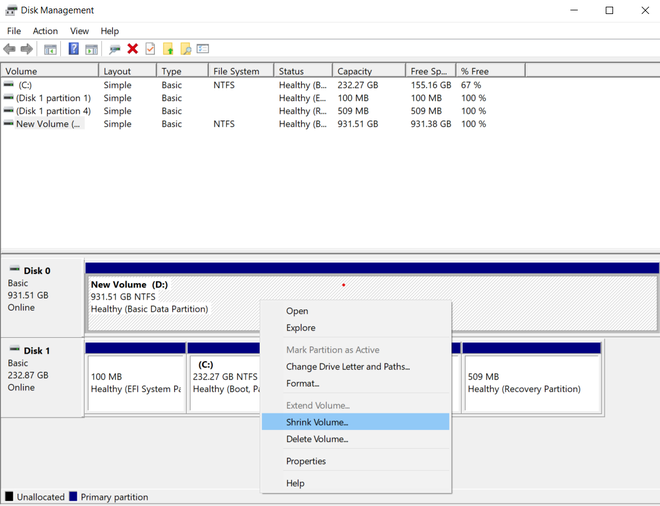Click NTFS file system cell of (C:) row
660x506 pixels.
(x=224, y=85)
